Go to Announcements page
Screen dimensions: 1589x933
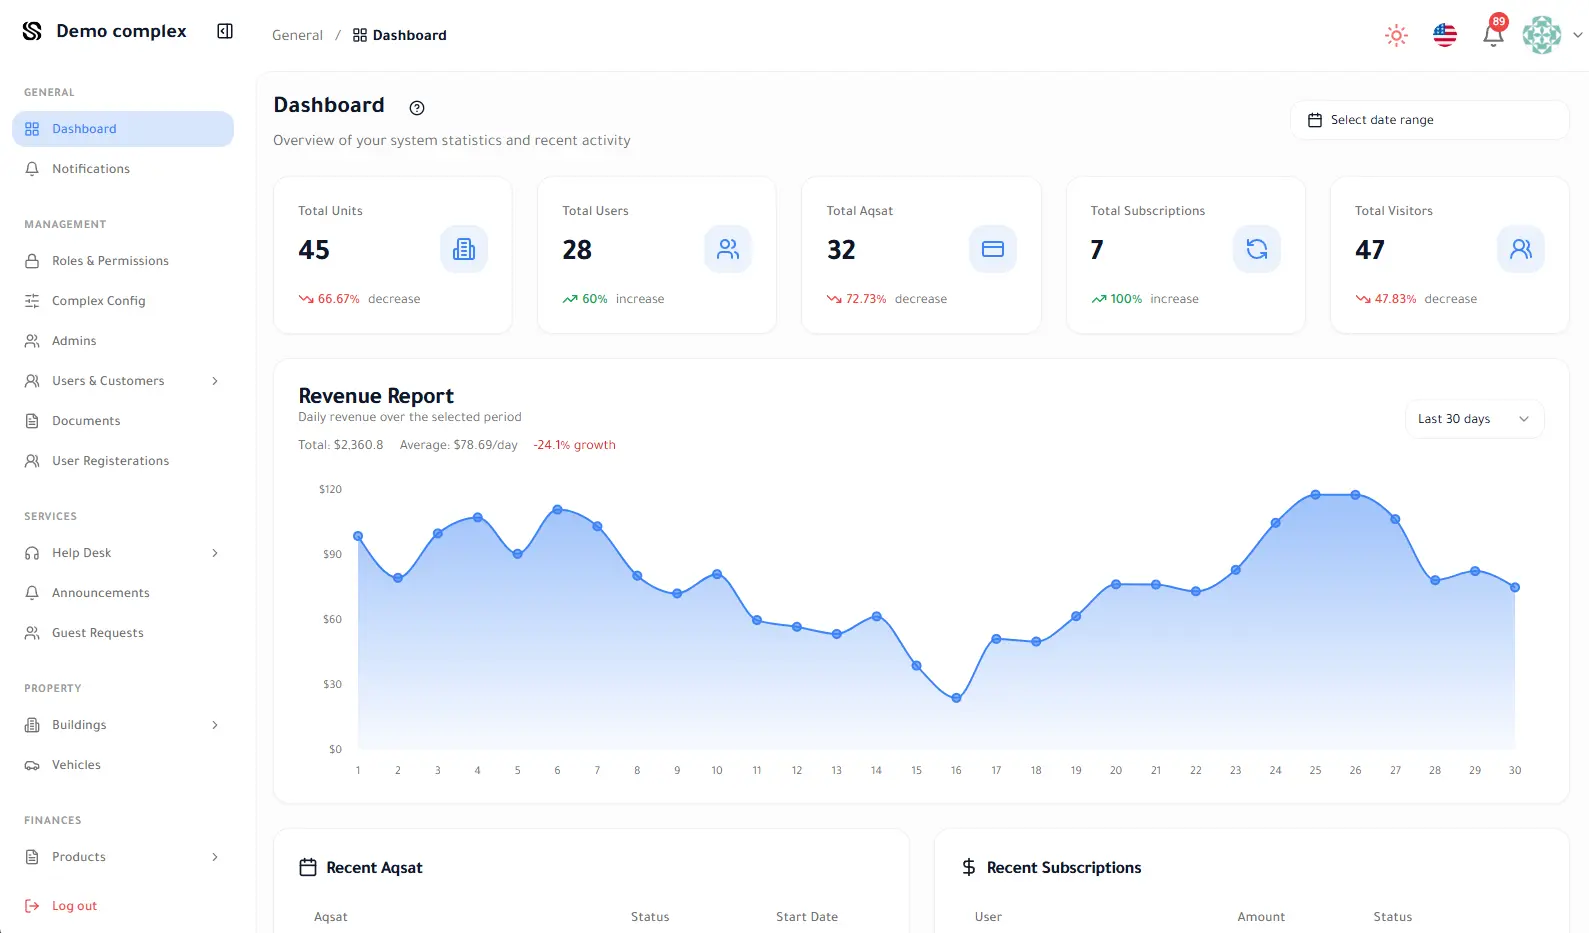[100, 593]
